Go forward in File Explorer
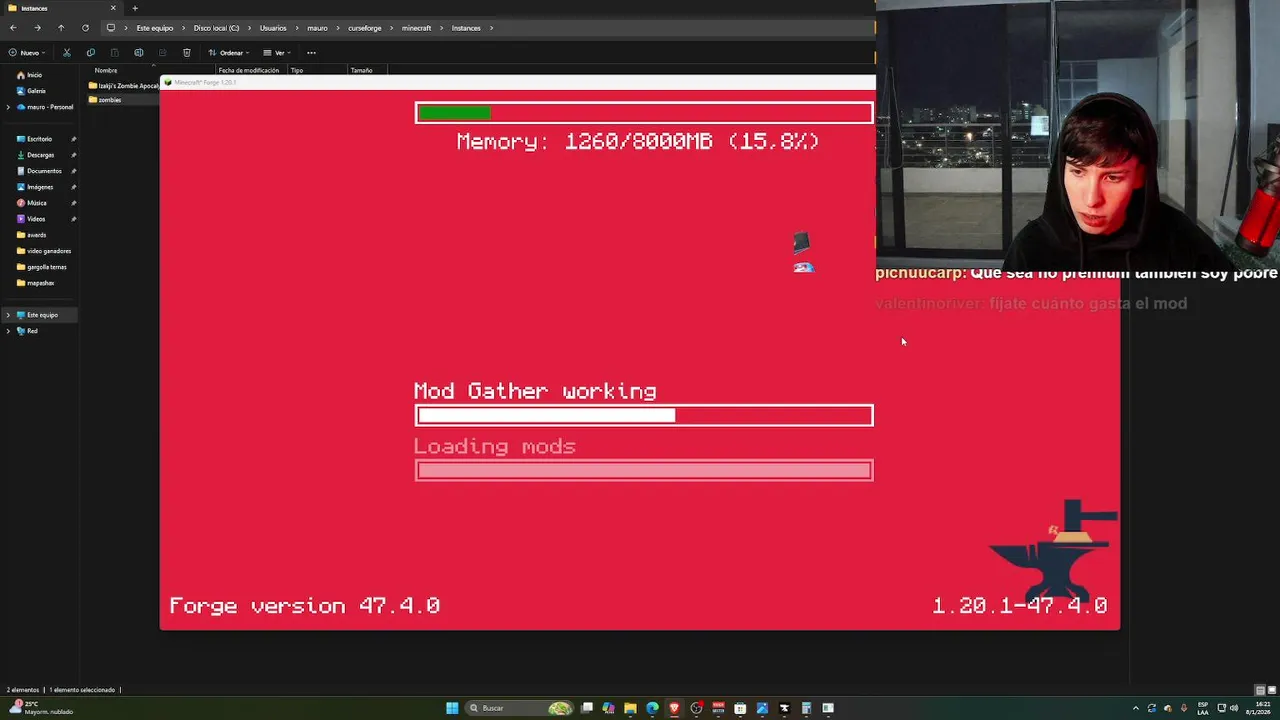Viewport: 1280px width, 720px height. point(37,28)
